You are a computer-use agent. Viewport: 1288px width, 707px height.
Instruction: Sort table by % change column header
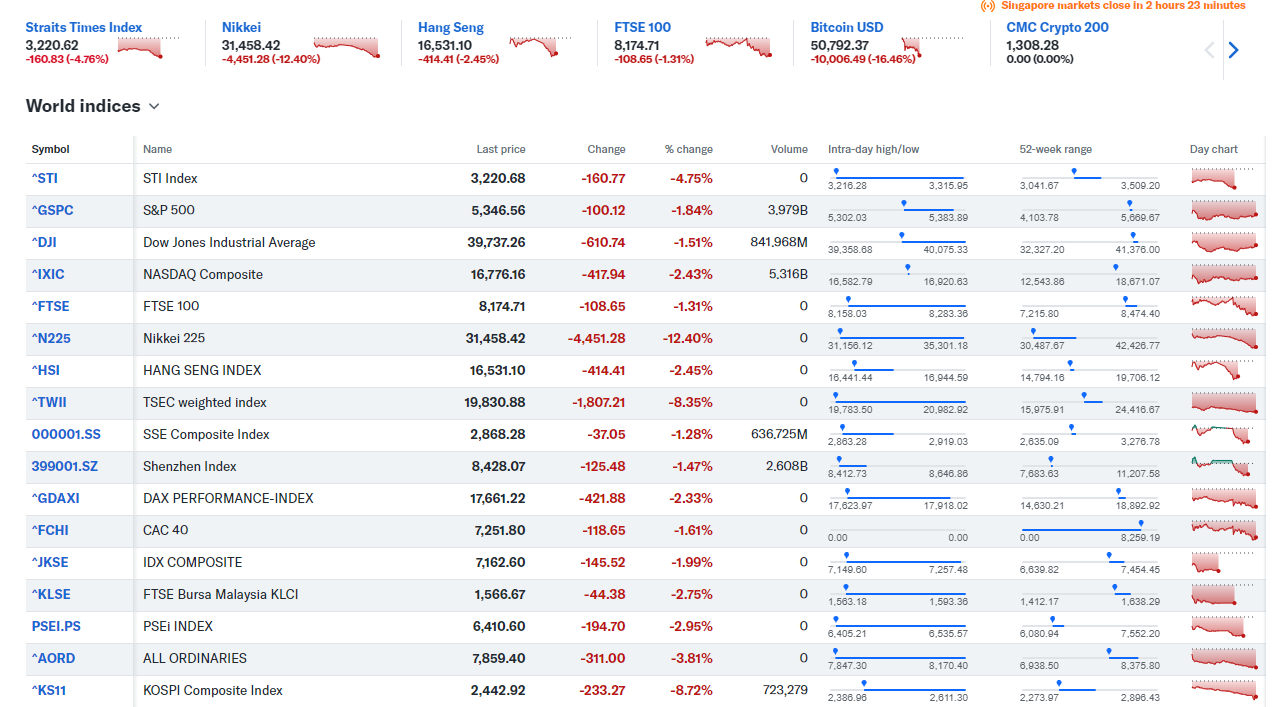coord(688,149)
